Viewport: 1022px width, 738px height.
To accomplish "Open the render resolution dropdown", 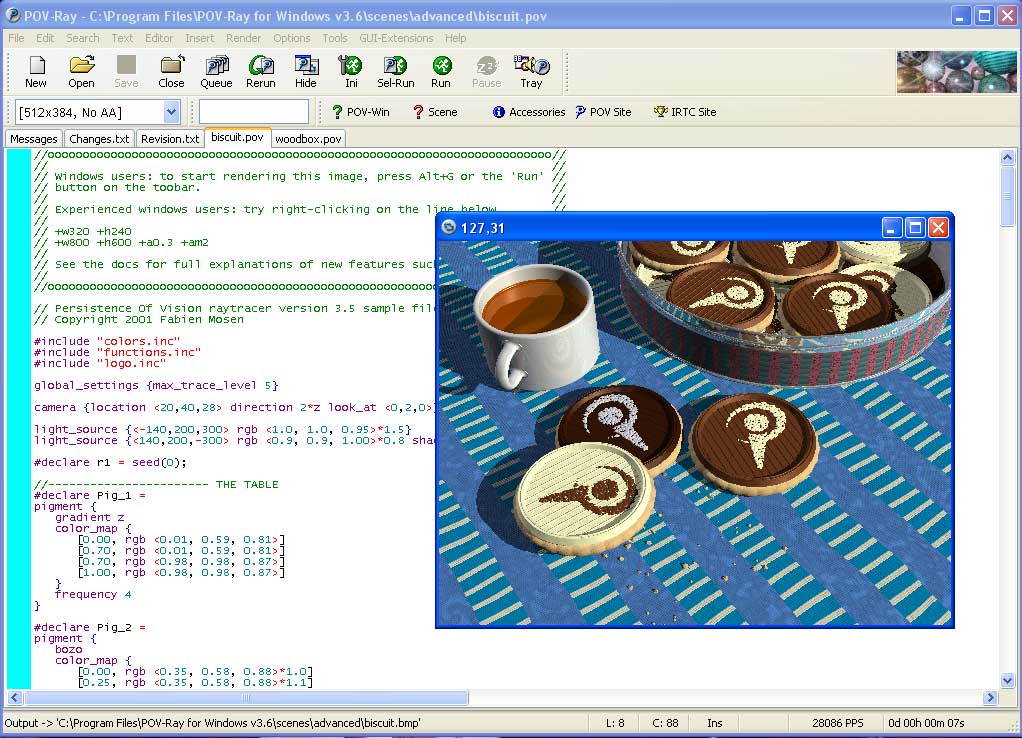I will tap(171, 112).
